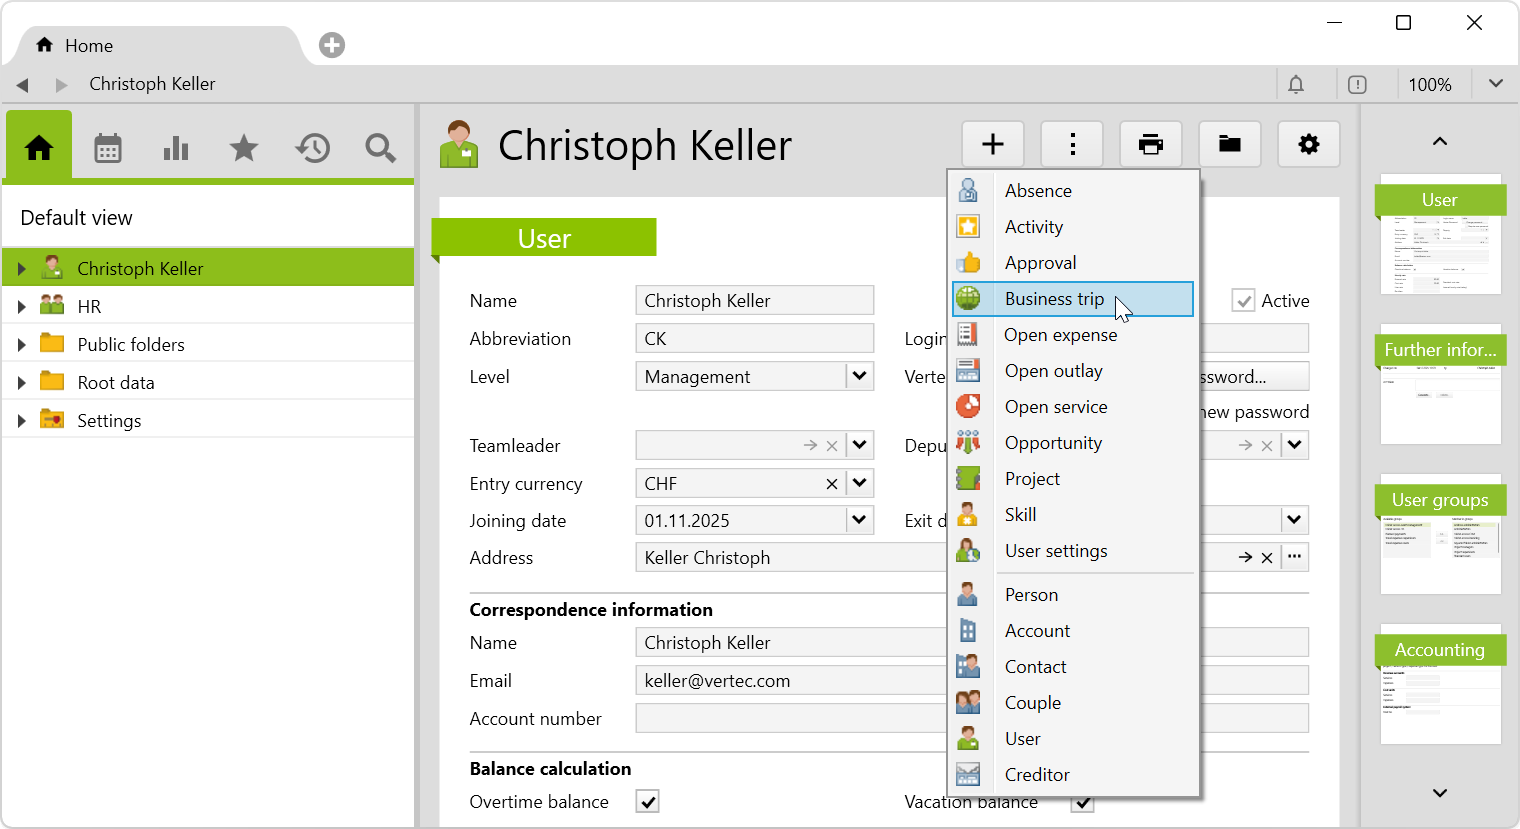Select Business trip from the menu
The image size is (1520, 829).
pos(1054,299)
